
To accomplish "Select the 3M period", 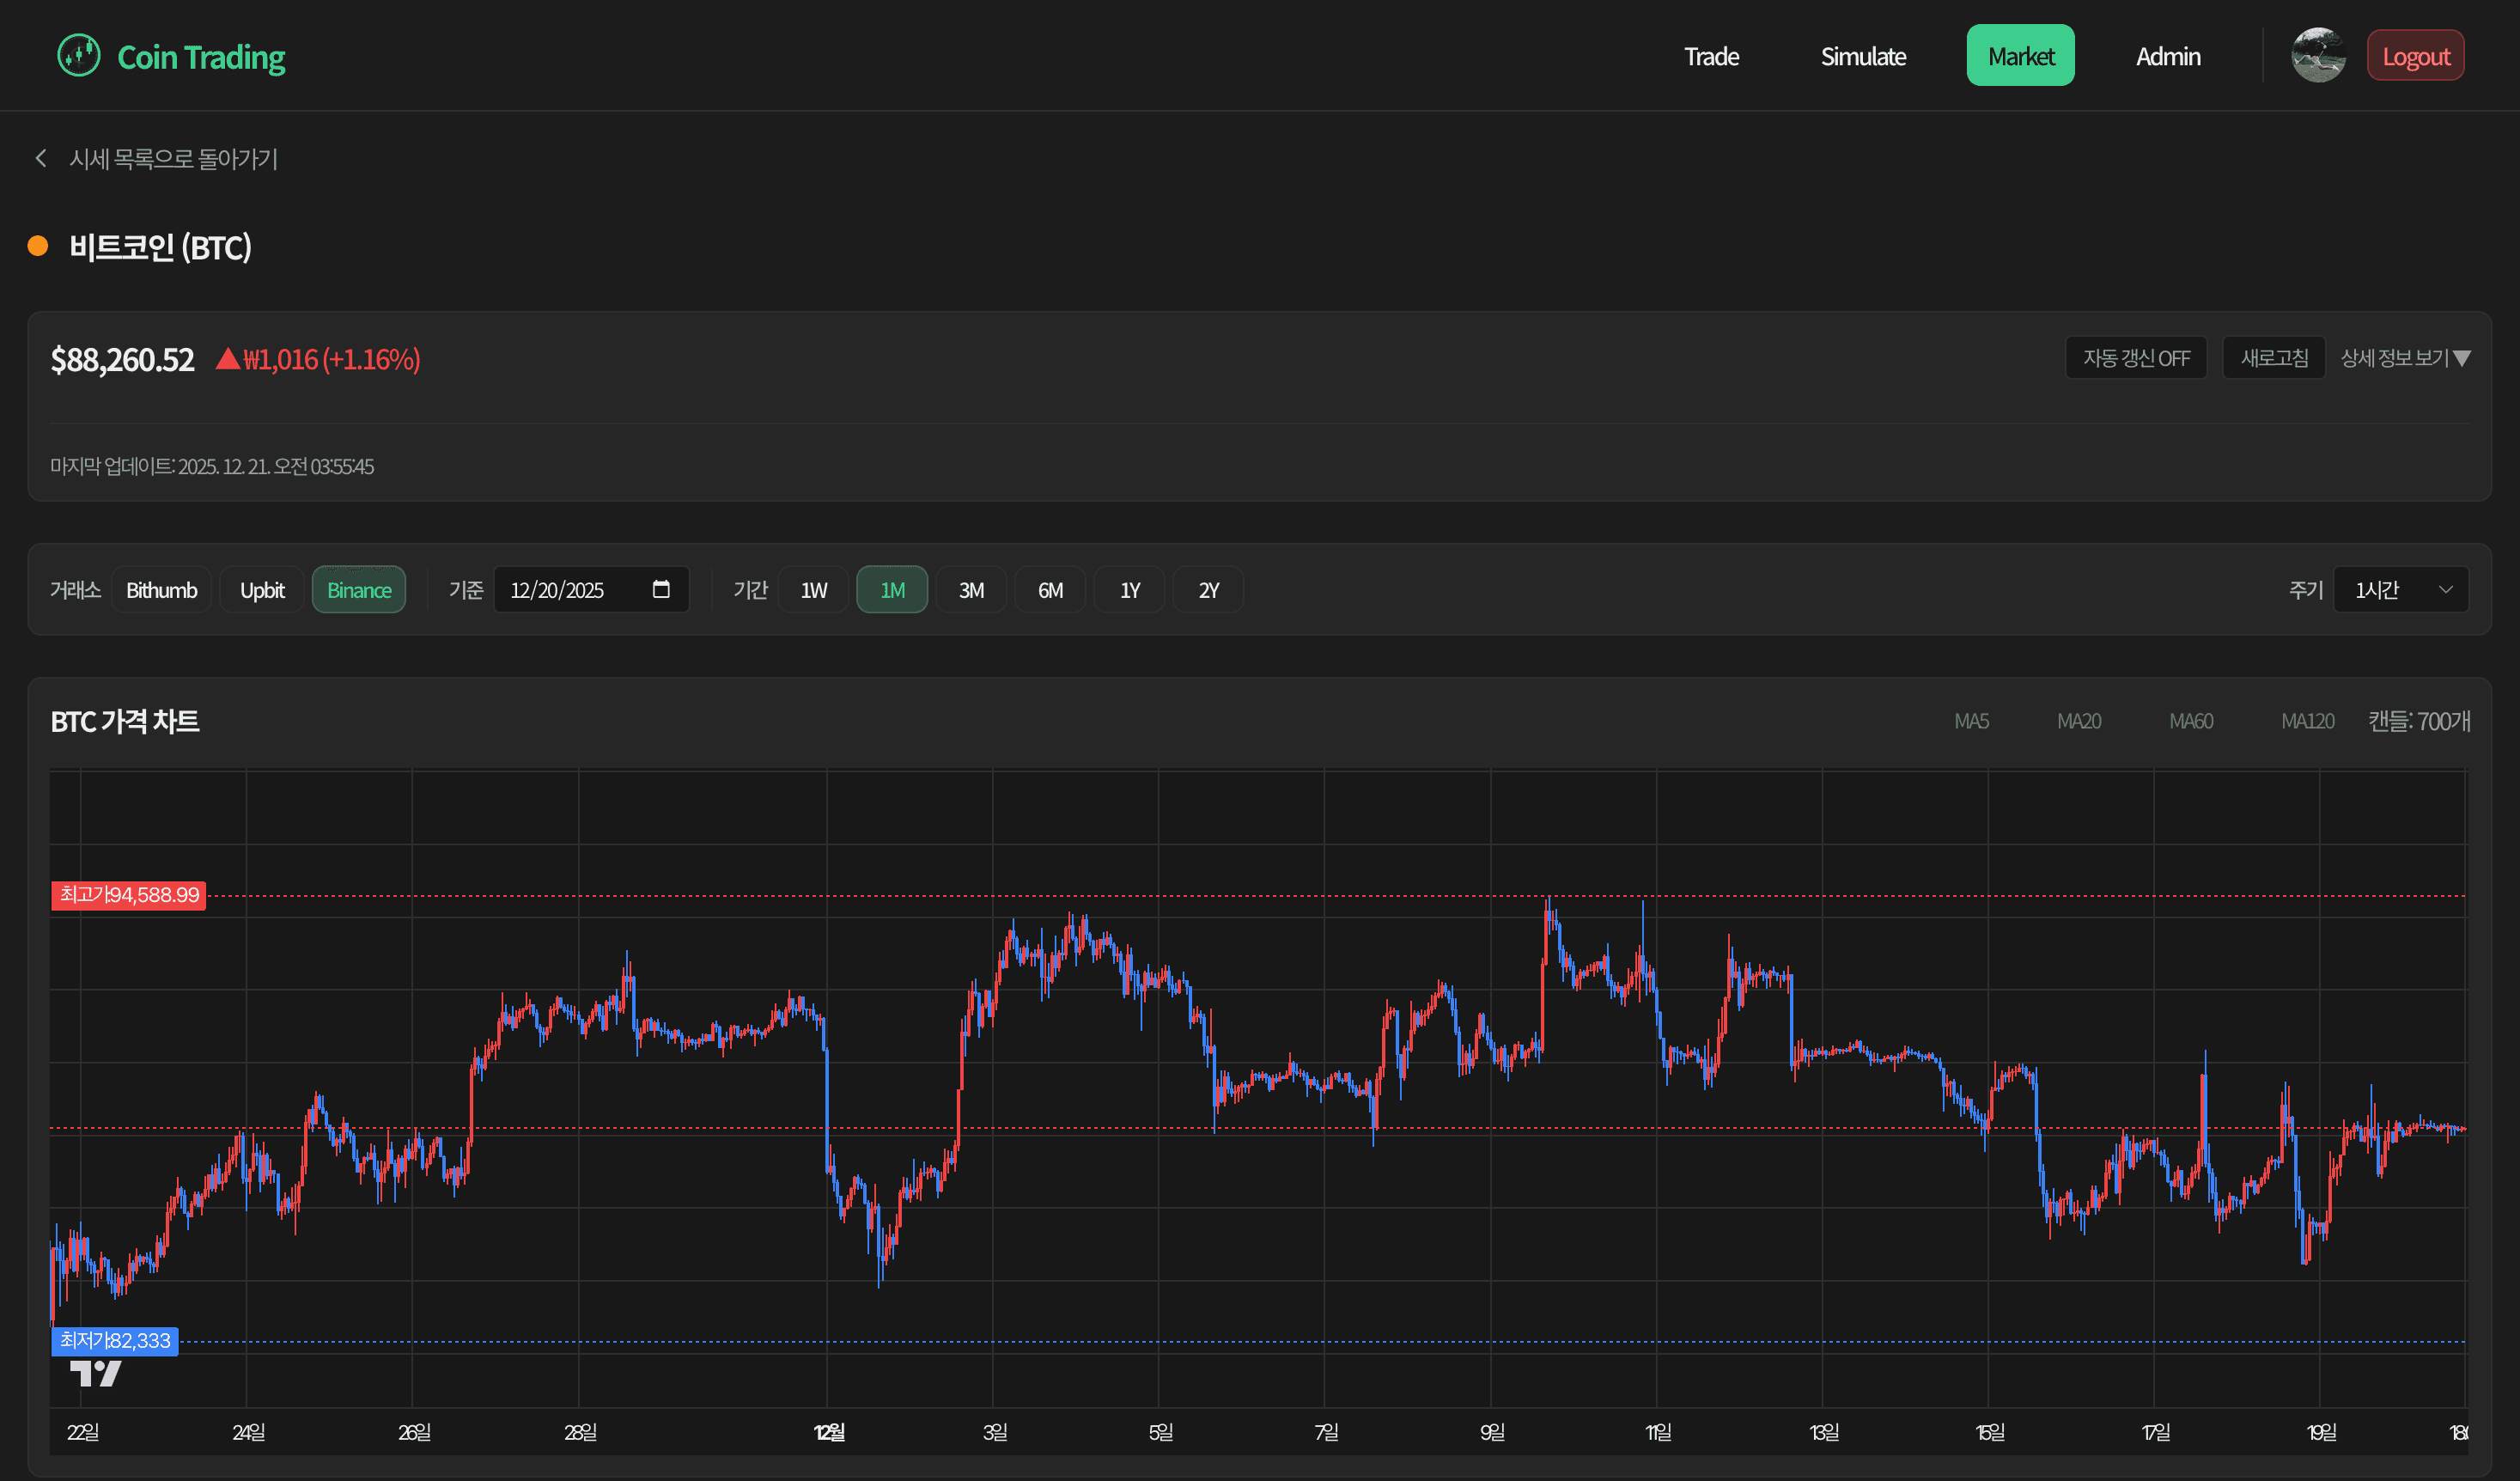I will point(971,590).
